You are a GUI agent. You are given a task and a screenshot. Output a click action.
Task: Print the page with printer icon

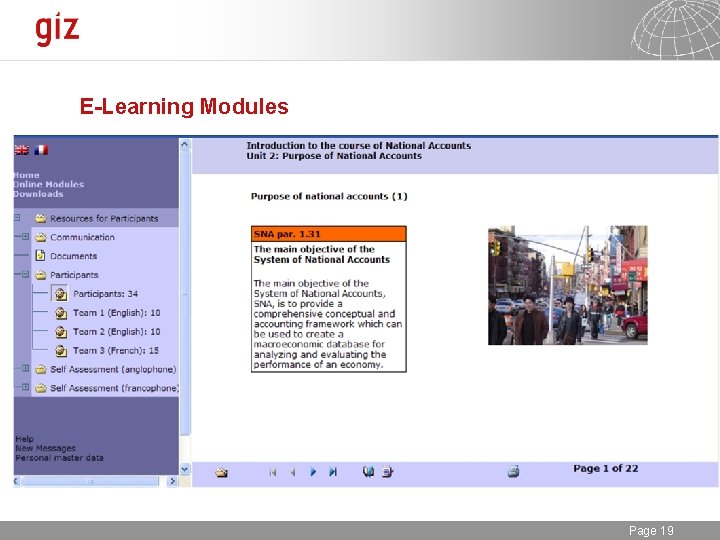[513, 472]
